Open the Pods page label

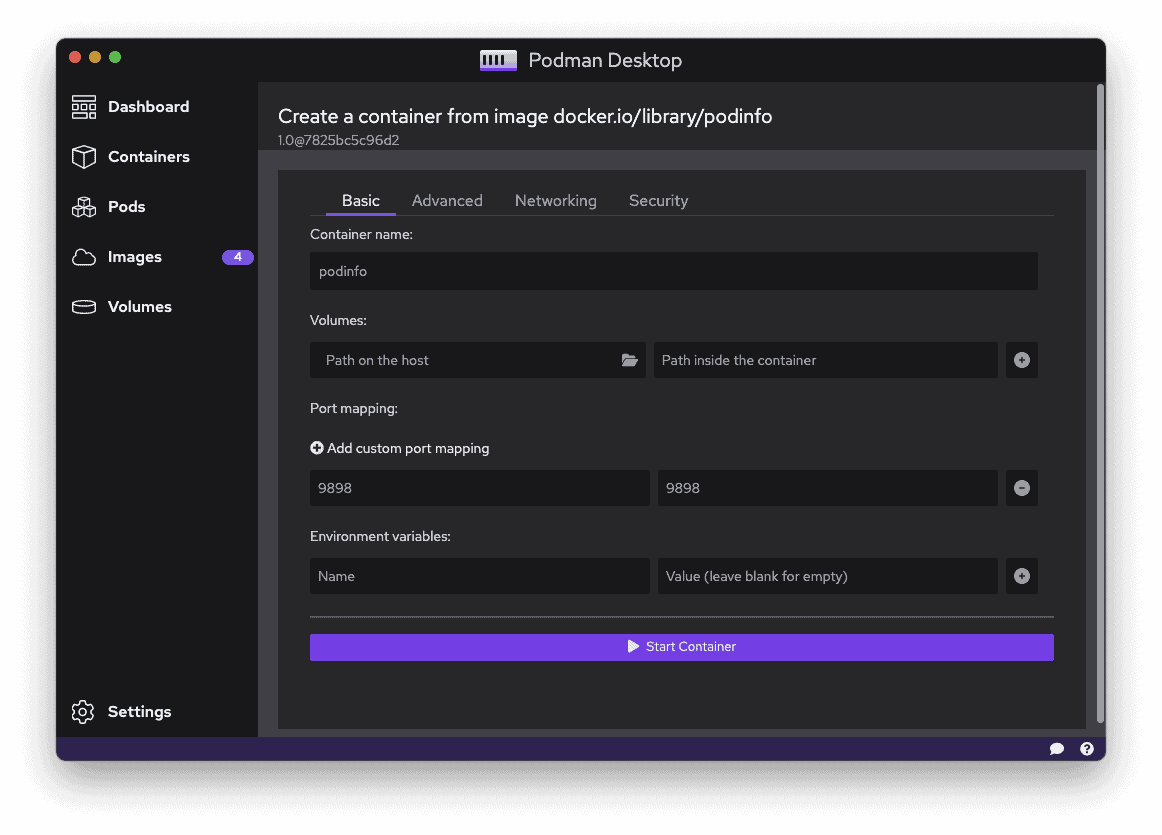(x=126, y=207)
